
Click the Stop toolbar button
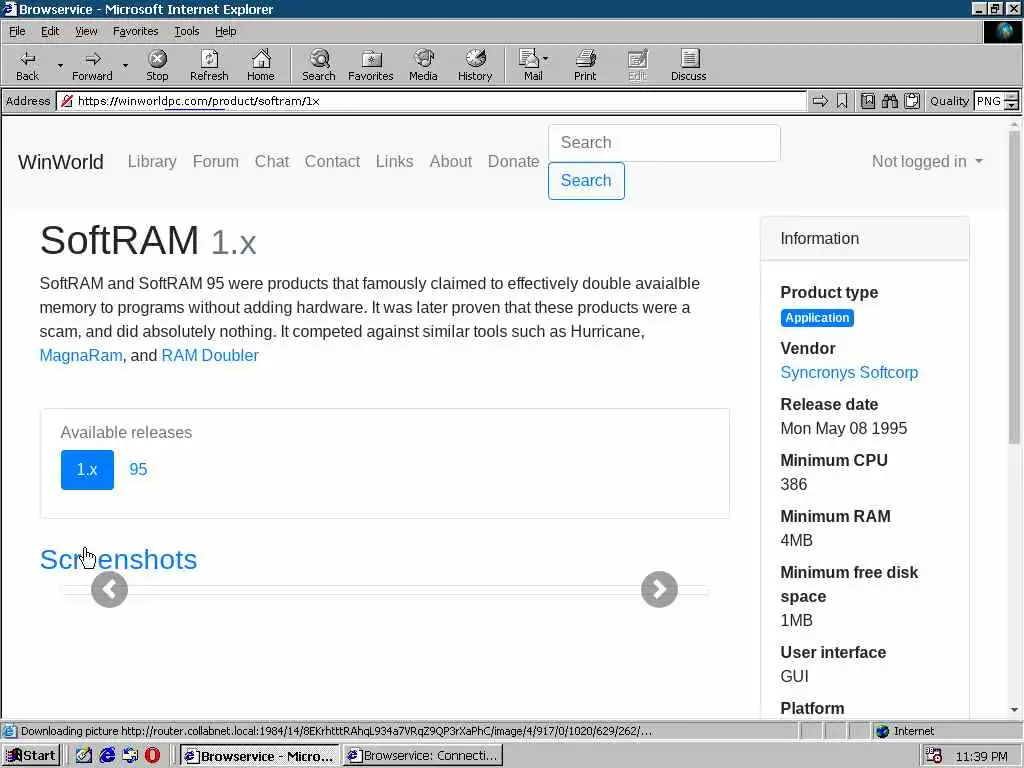[x=157, y=65]
